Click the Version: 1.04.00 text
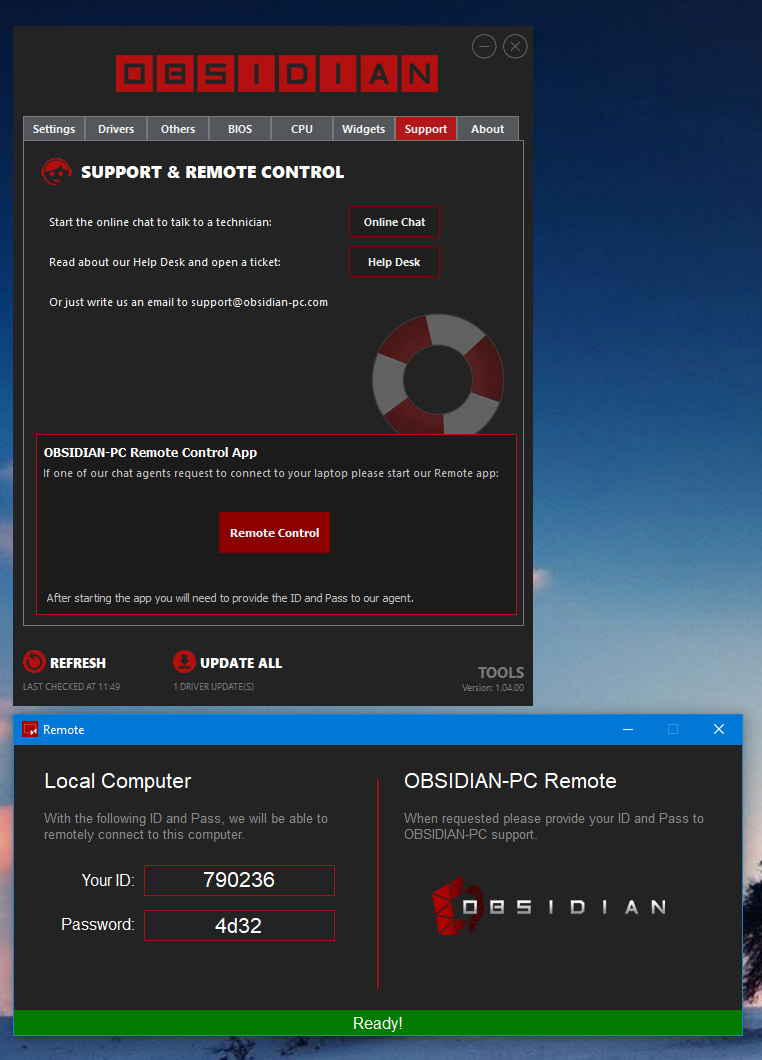The image size is (762, 1060). tap(493, 688)
